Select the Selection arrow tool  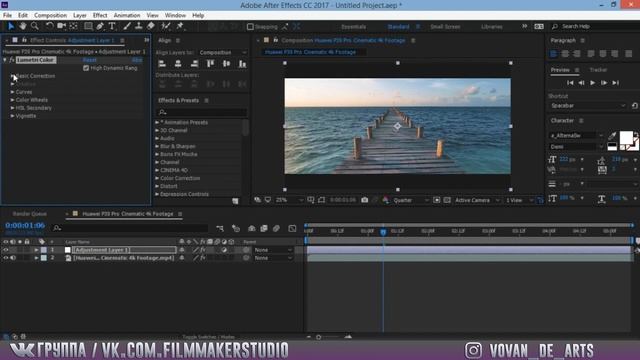11,26
